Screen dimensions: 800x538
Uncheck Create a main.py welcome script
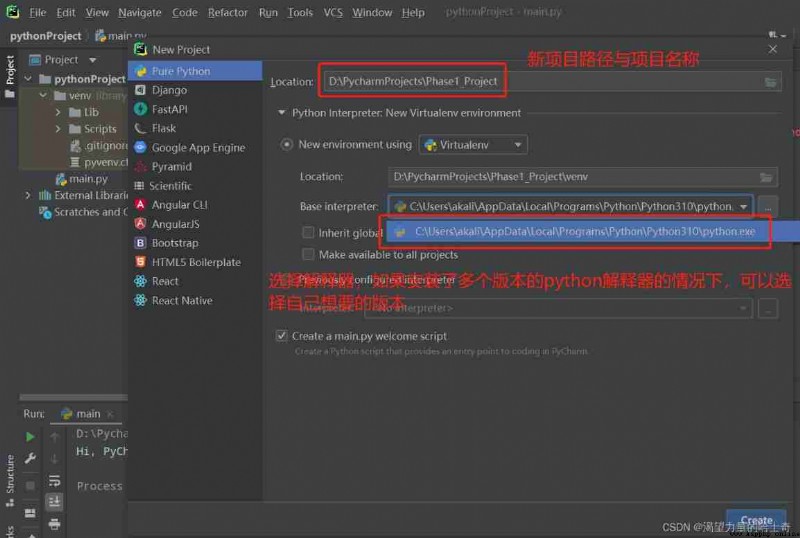281,336
